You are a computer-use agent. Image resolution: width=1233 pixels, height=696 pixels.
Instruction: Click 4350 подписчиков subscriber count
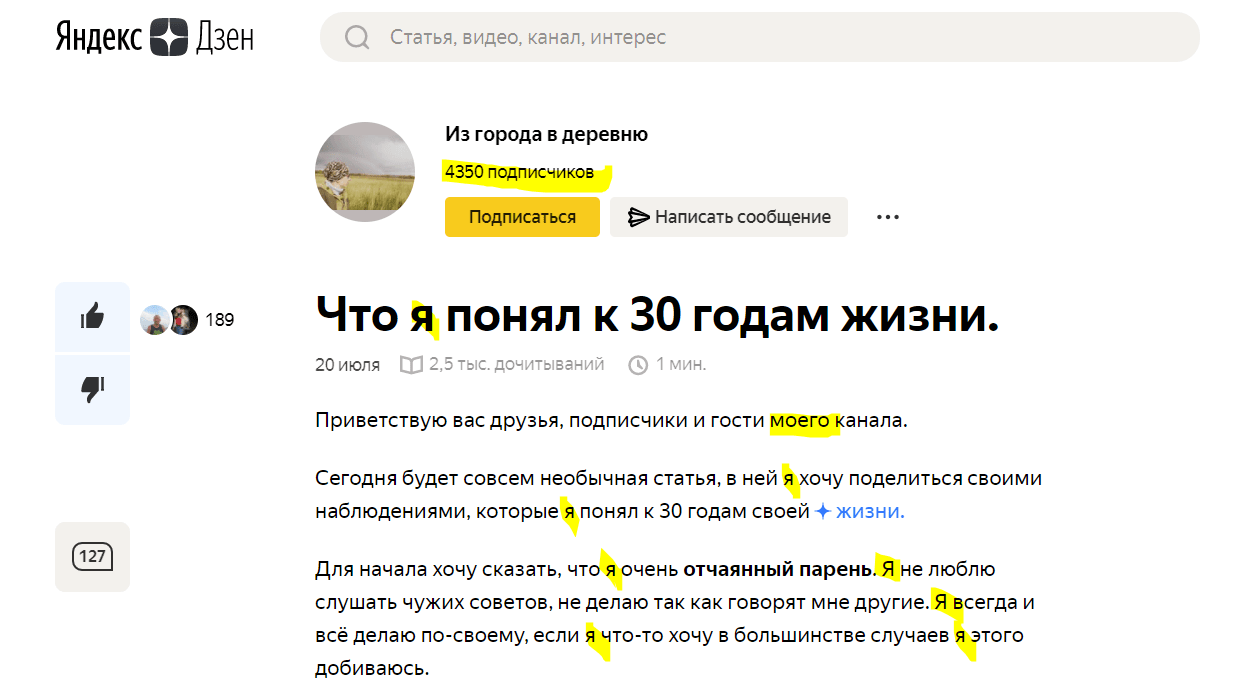tap(519, 172)
